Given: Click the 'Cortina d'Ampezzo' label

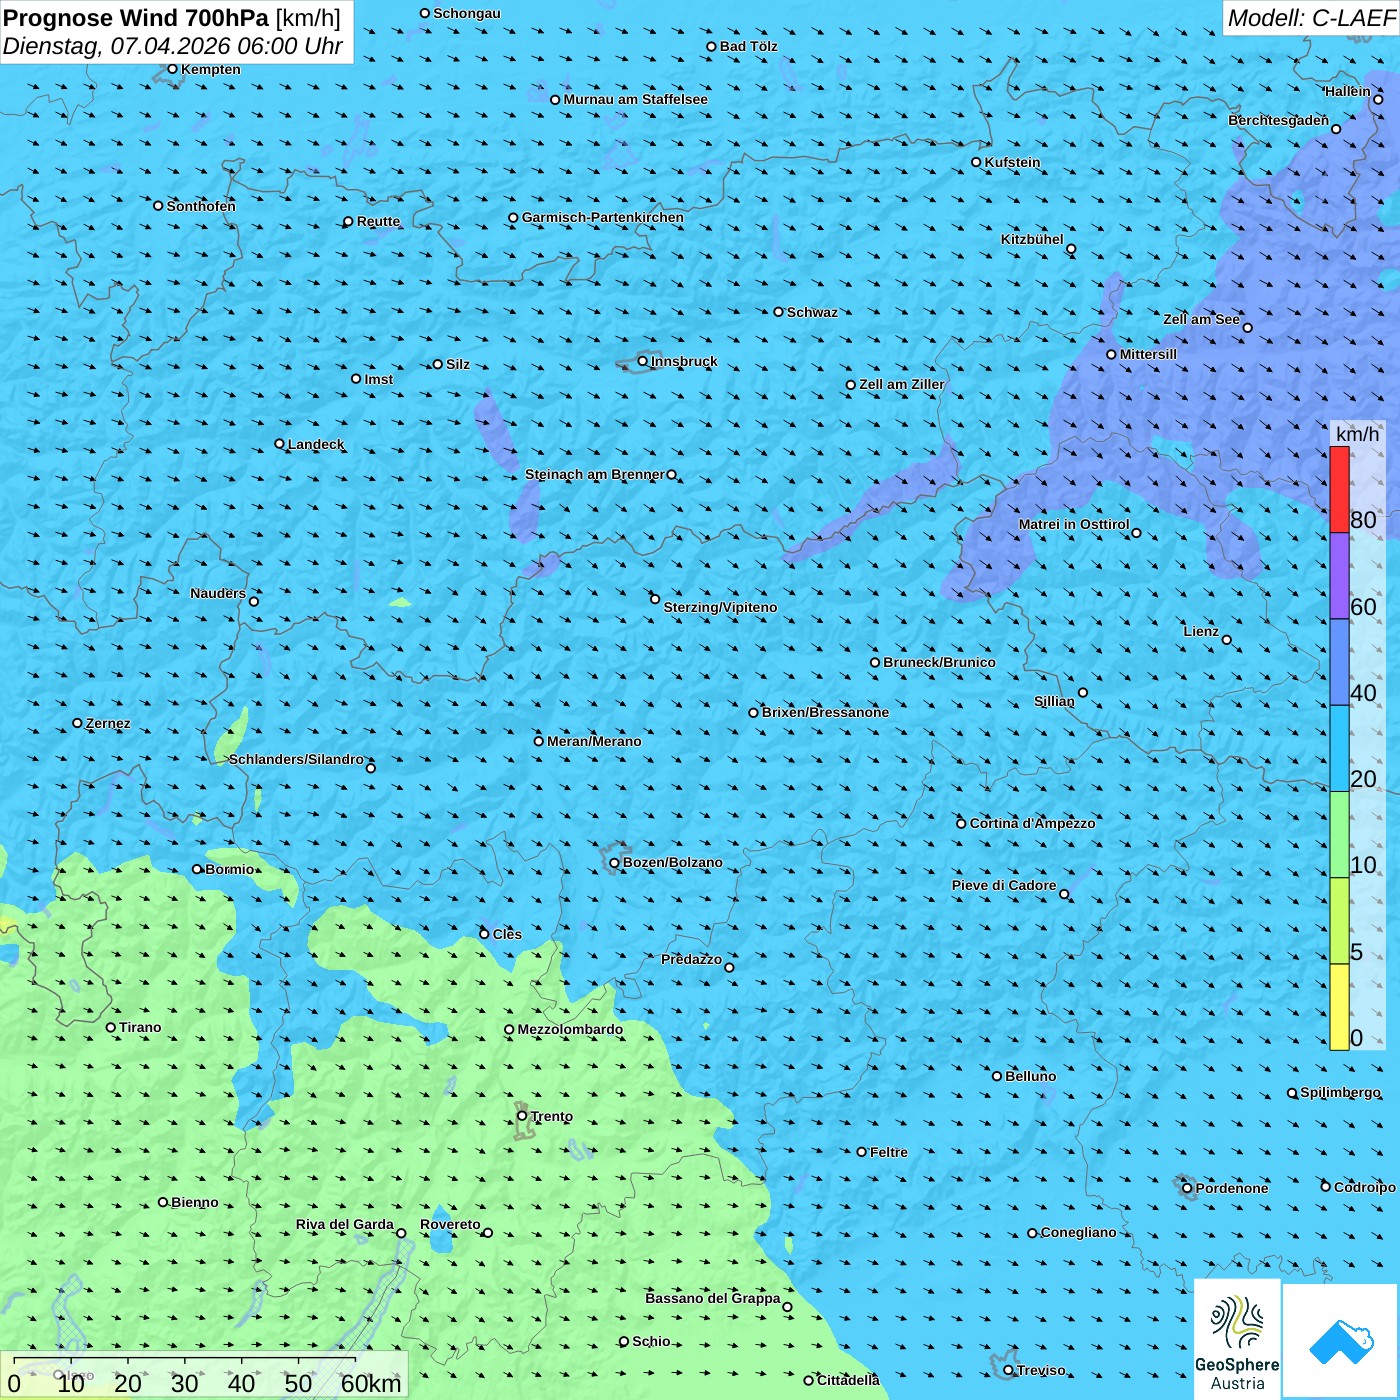Looking at the screenshot, I should 1032,823.
